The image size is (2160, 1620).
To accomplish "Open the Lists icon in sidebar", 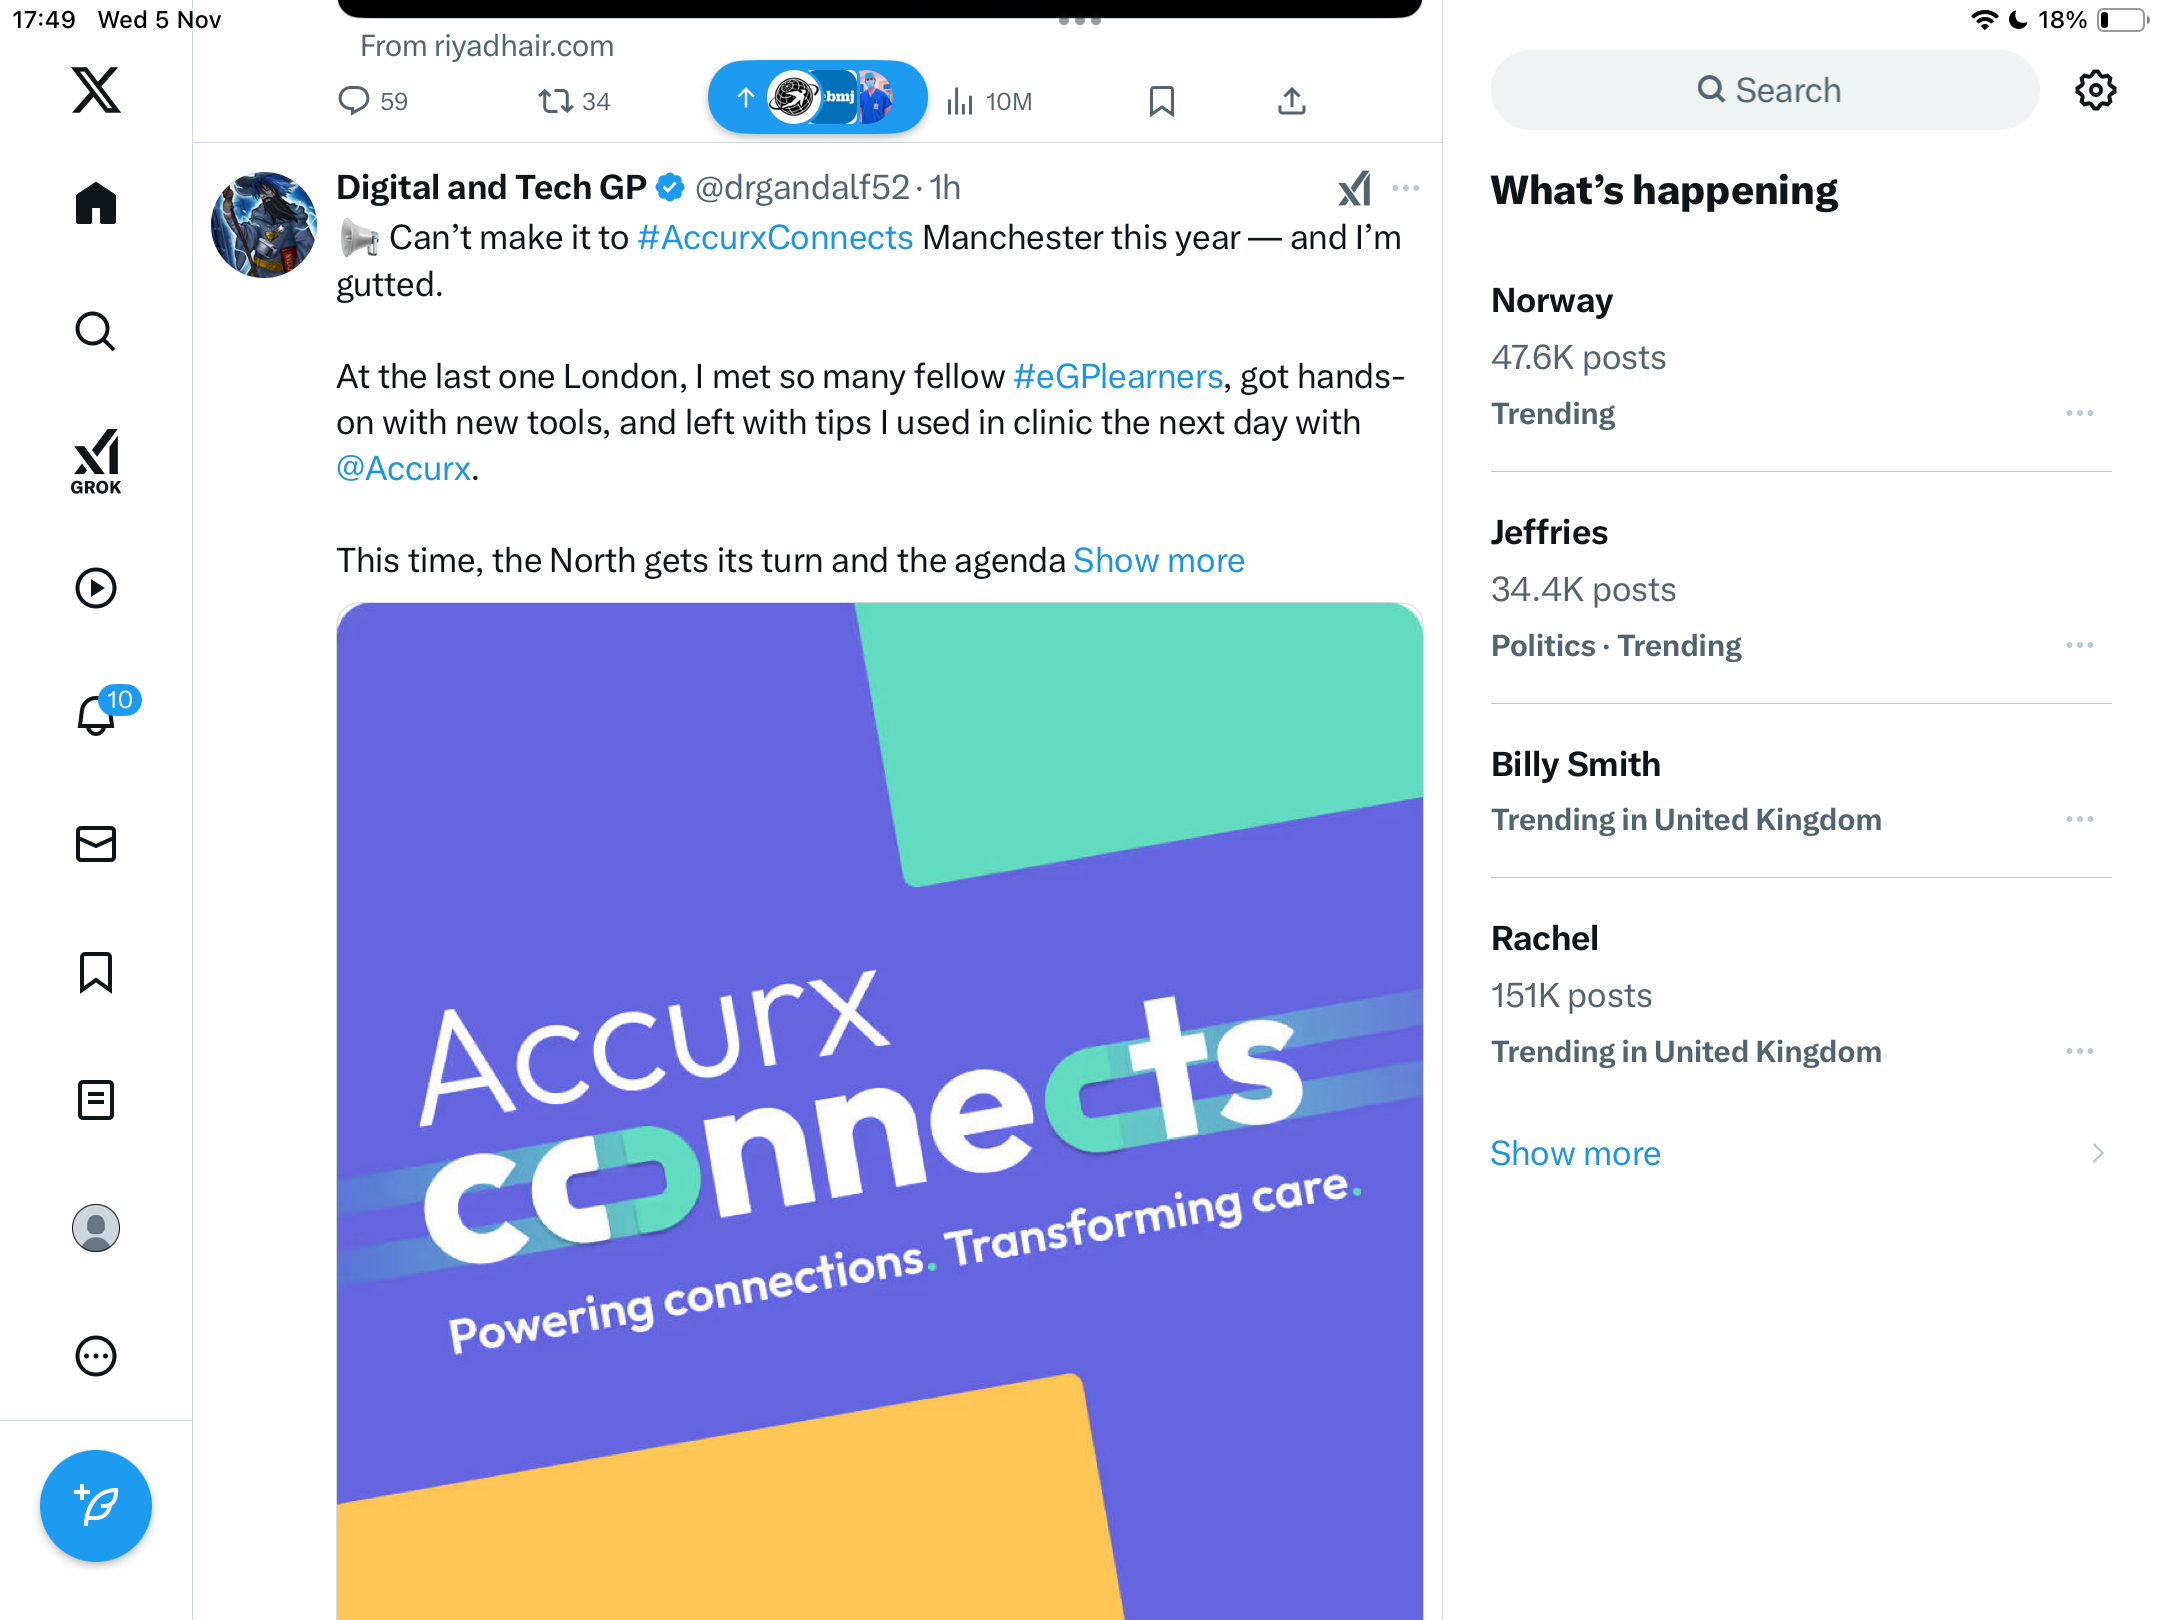I will 96,1100.
